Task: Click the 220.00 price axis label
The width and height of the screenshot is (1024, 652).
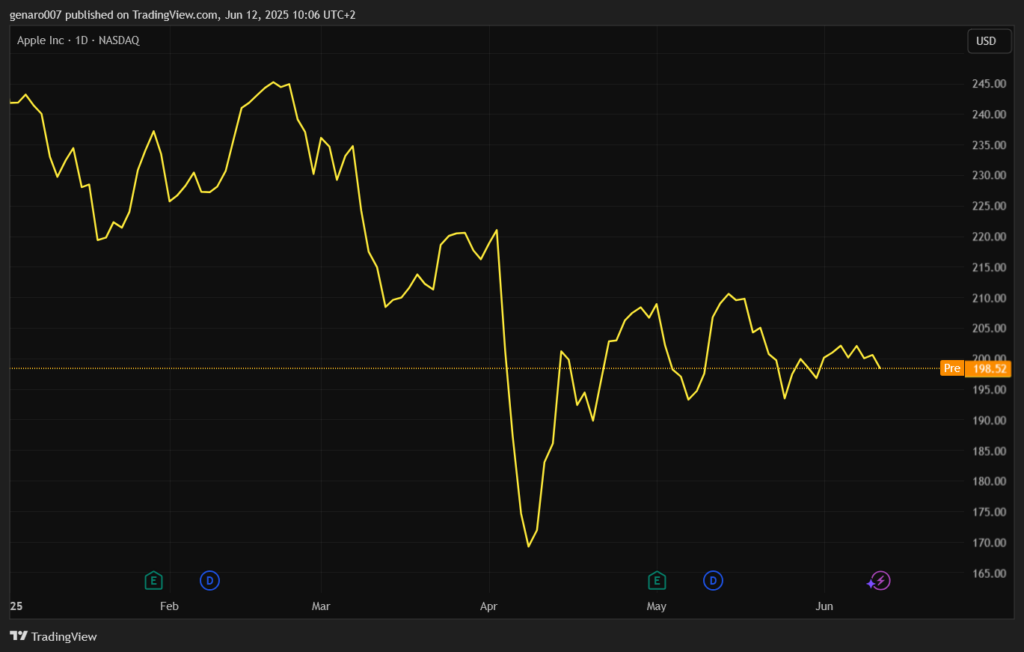Action: [988, 237]
